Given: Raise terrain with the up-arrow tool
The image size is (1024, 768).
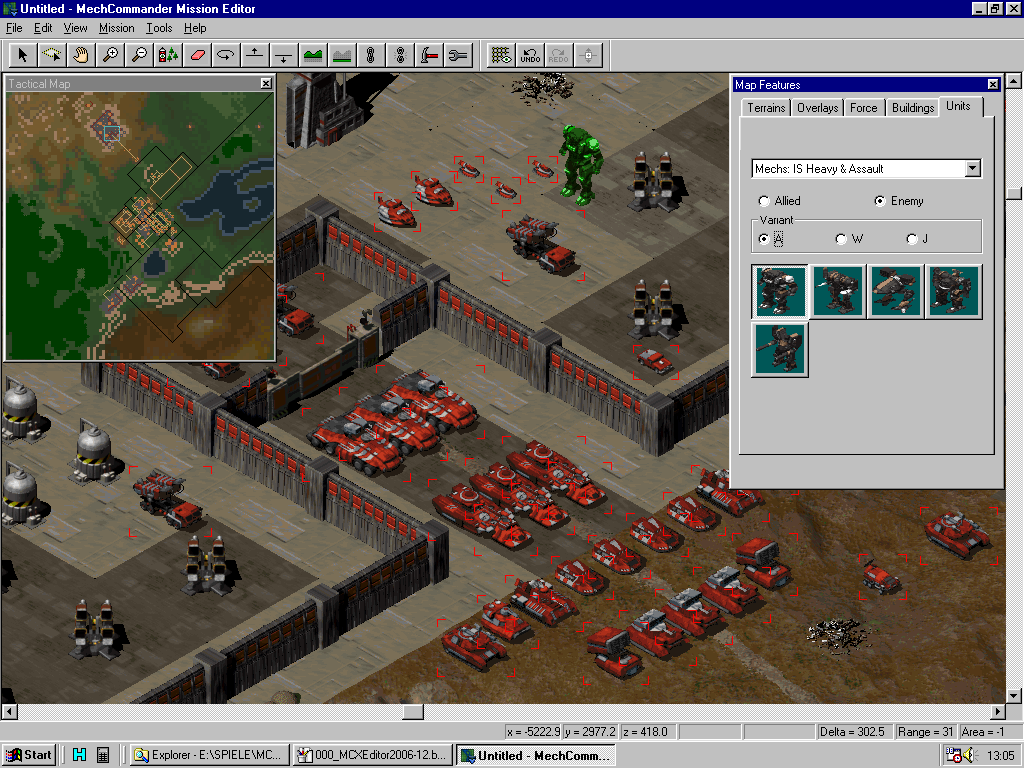Looking at the screenshot, I should pyautogui.click(x=255, y=56).
